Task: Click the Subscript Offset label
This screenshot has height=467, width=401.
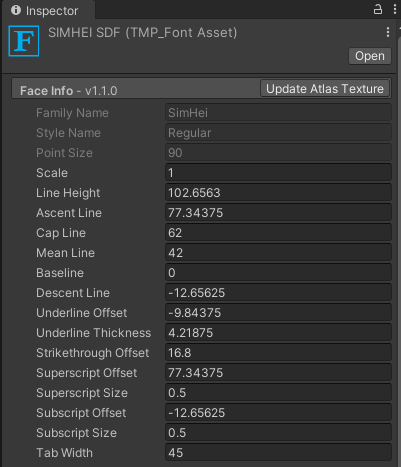Action: [81, 413]
